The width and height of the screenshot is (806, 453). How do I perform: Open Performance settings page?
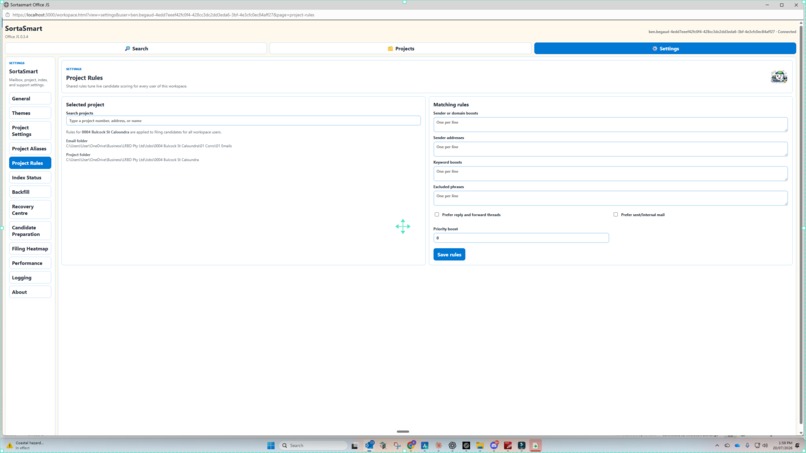30,263
